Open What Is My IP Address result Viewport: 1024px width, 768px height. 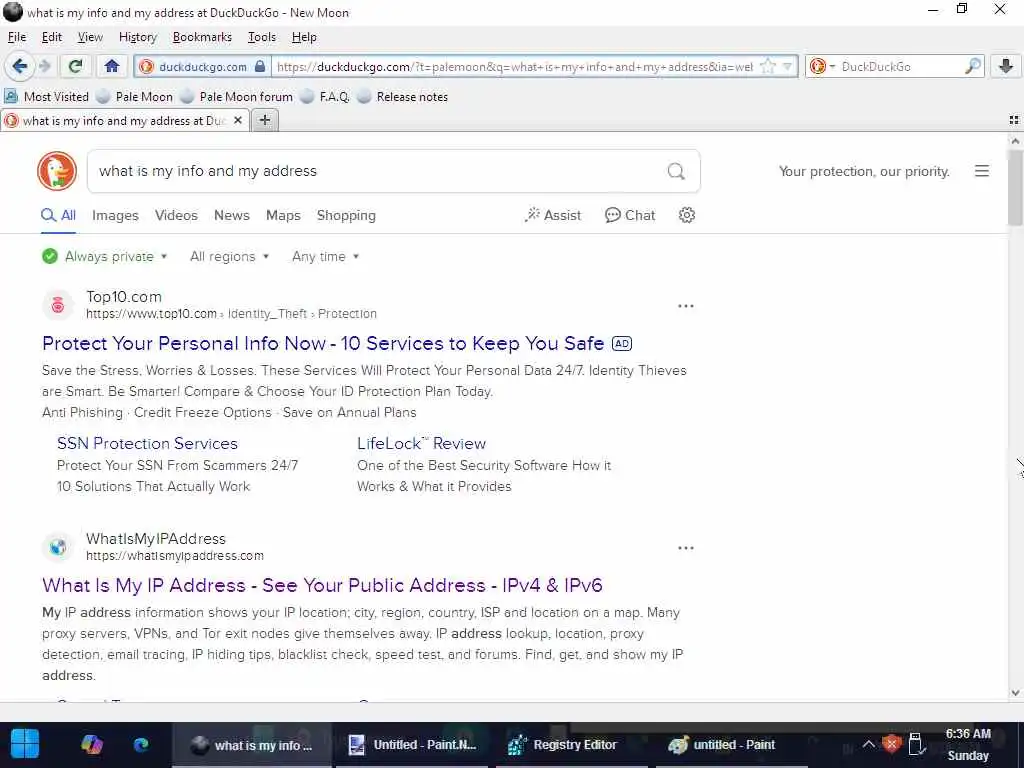point(322,584)
